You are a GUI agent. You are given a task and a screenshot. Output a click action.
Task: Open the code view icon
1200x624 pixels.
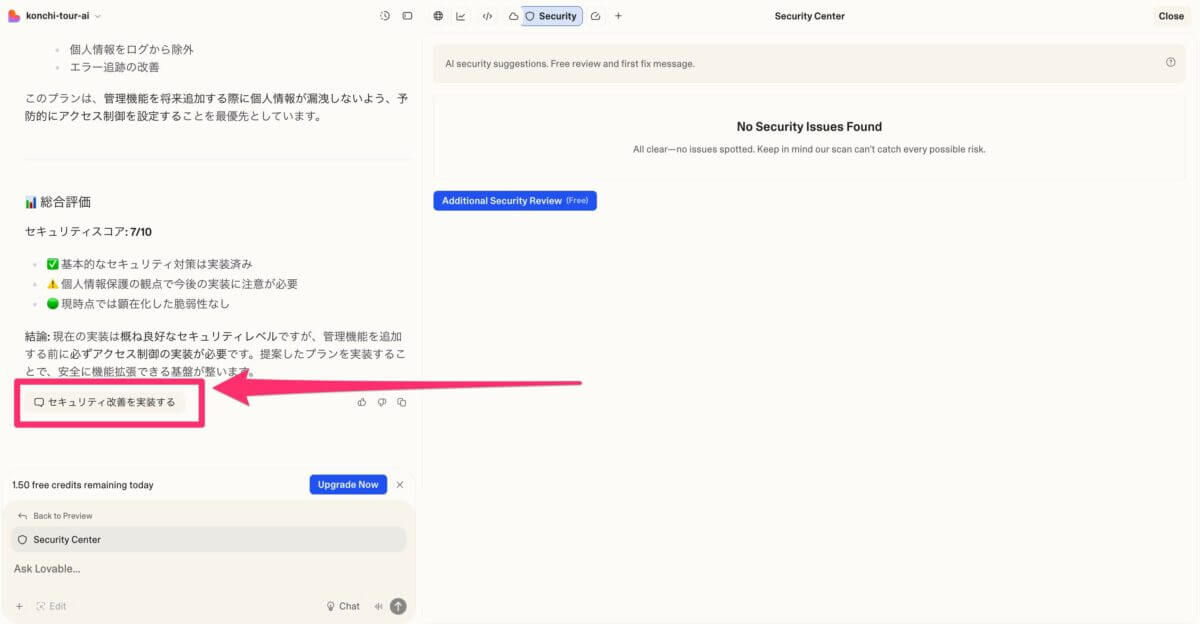[x=487, y=16]
